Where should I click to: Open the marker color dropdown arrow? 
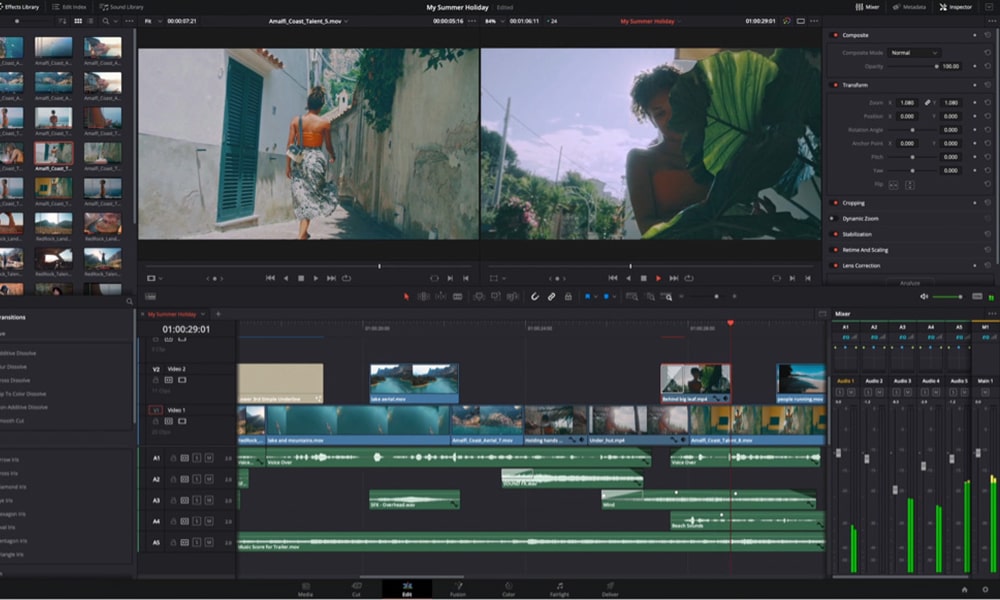point(614,296)
